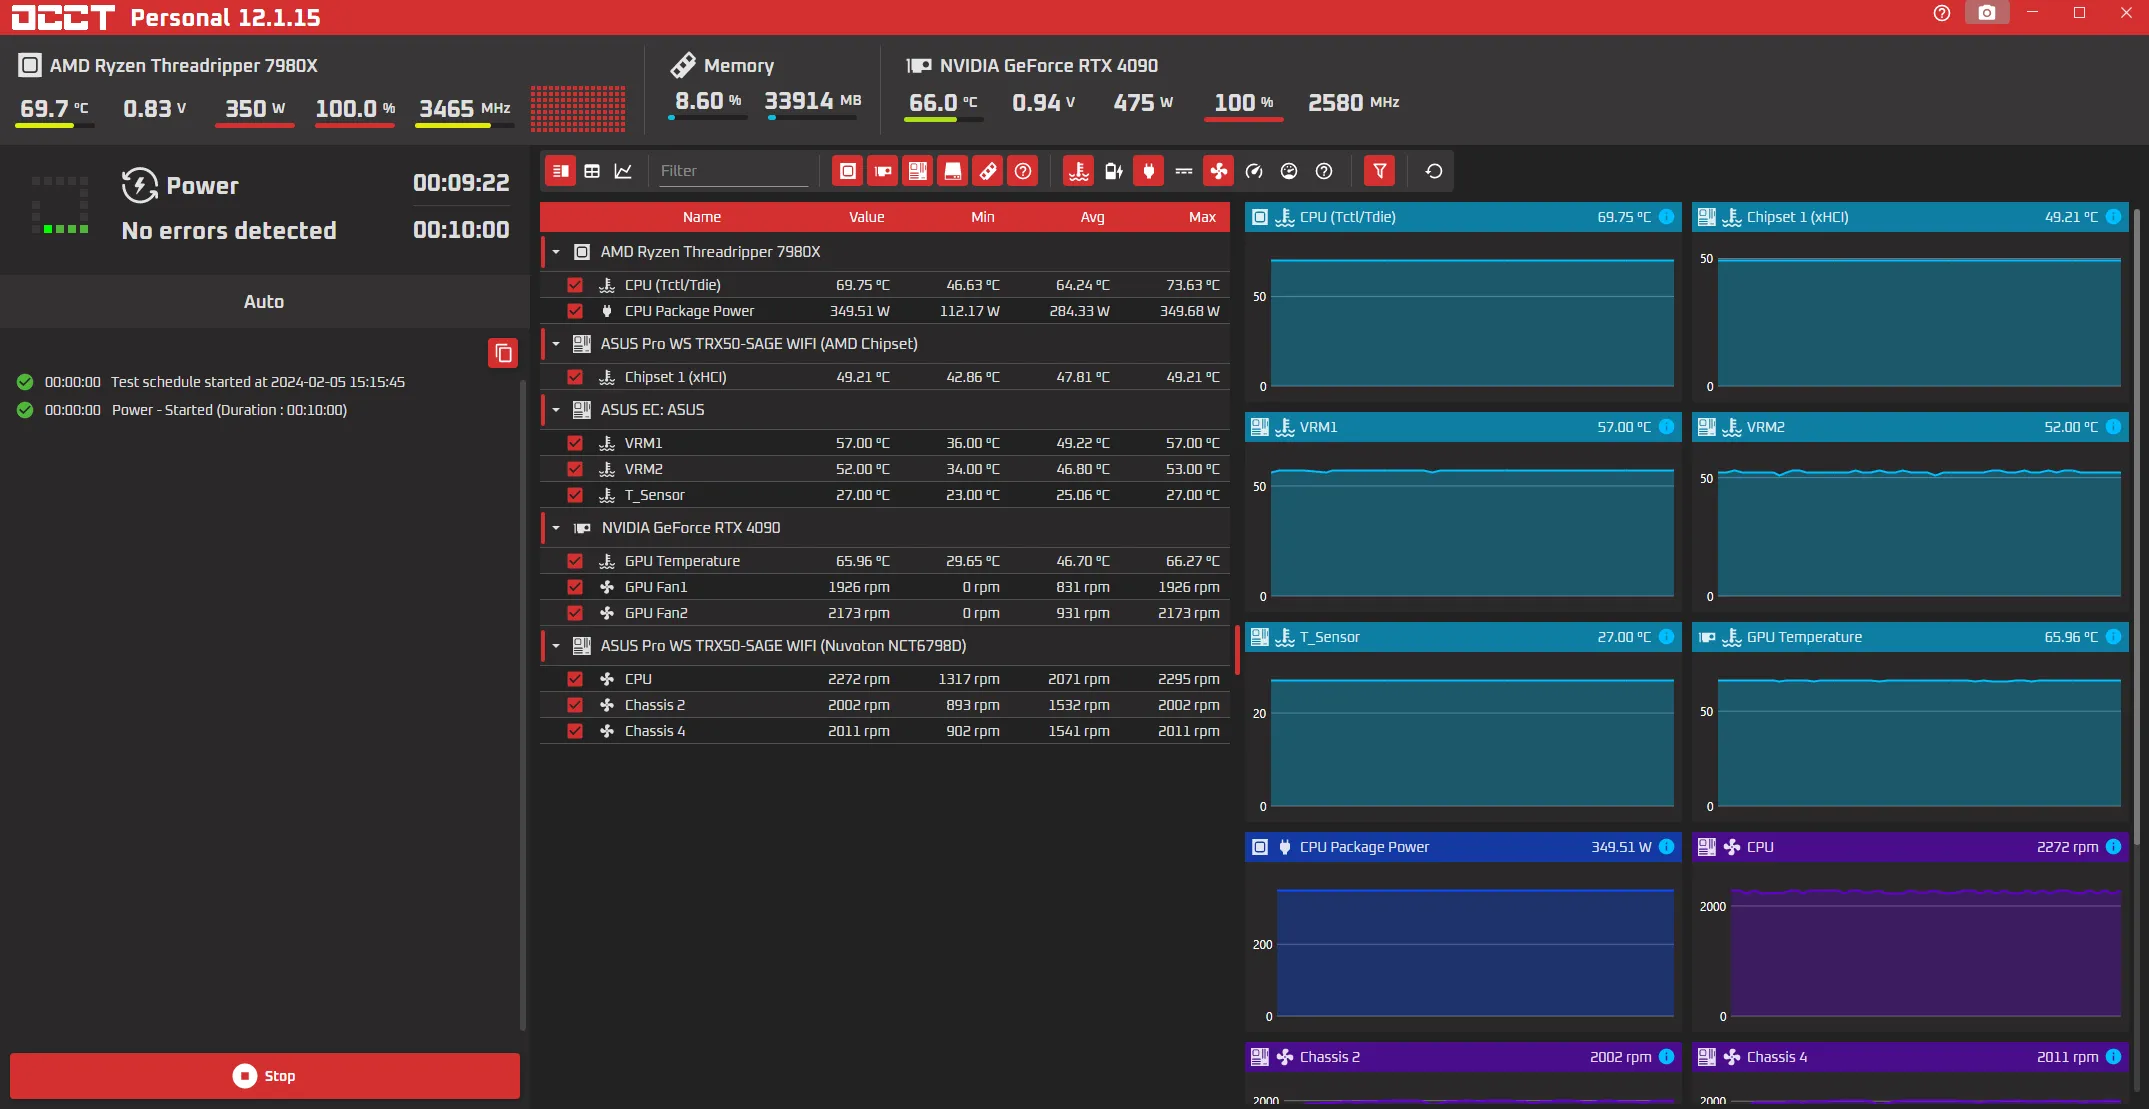The height and width of the screenshot is (1109, 2149).
Task: Toggle the temperature sensor filter icon
Action: (x=1078, y=171)
